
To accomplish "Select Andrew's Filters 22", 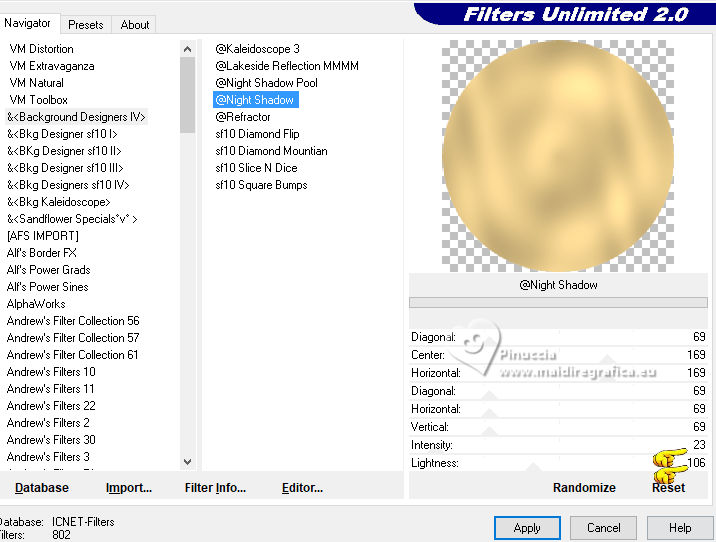I will (51, 405).
